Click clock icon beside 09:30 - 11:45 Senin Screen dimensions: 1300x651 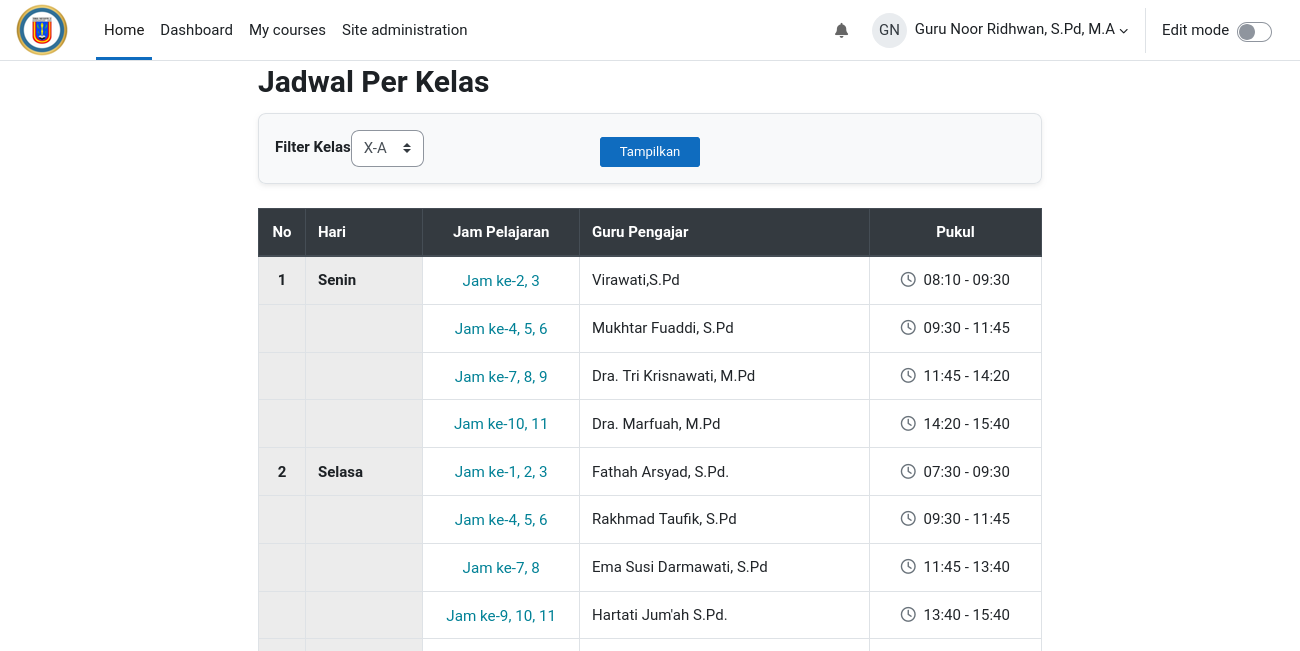[x=908, y=327]
